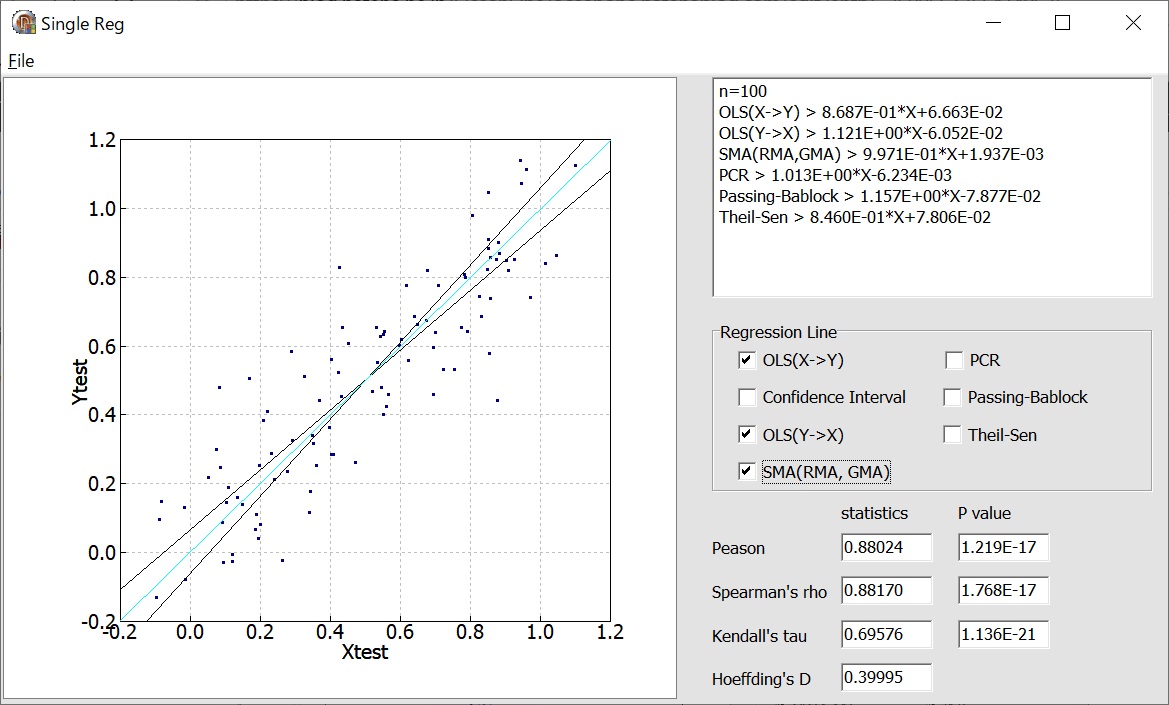The image size is (1169, 705).
Task: Select Kendall's tau statistics field 0.69576
Action: point(886,634)
